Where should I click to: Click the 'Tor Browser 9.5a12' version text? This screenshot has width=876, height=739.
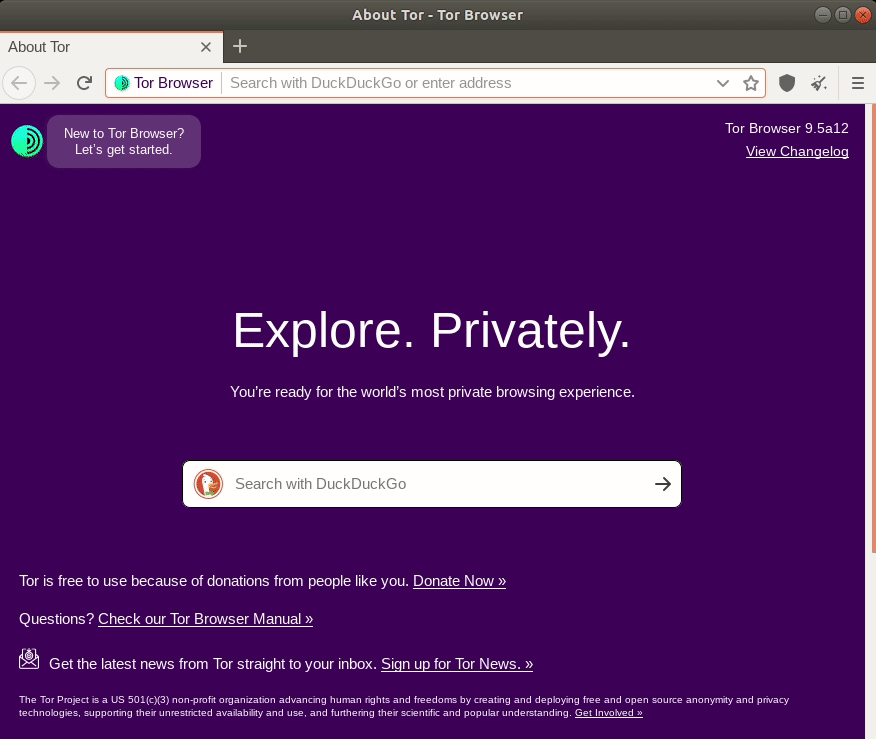click(x=787, y=128)
